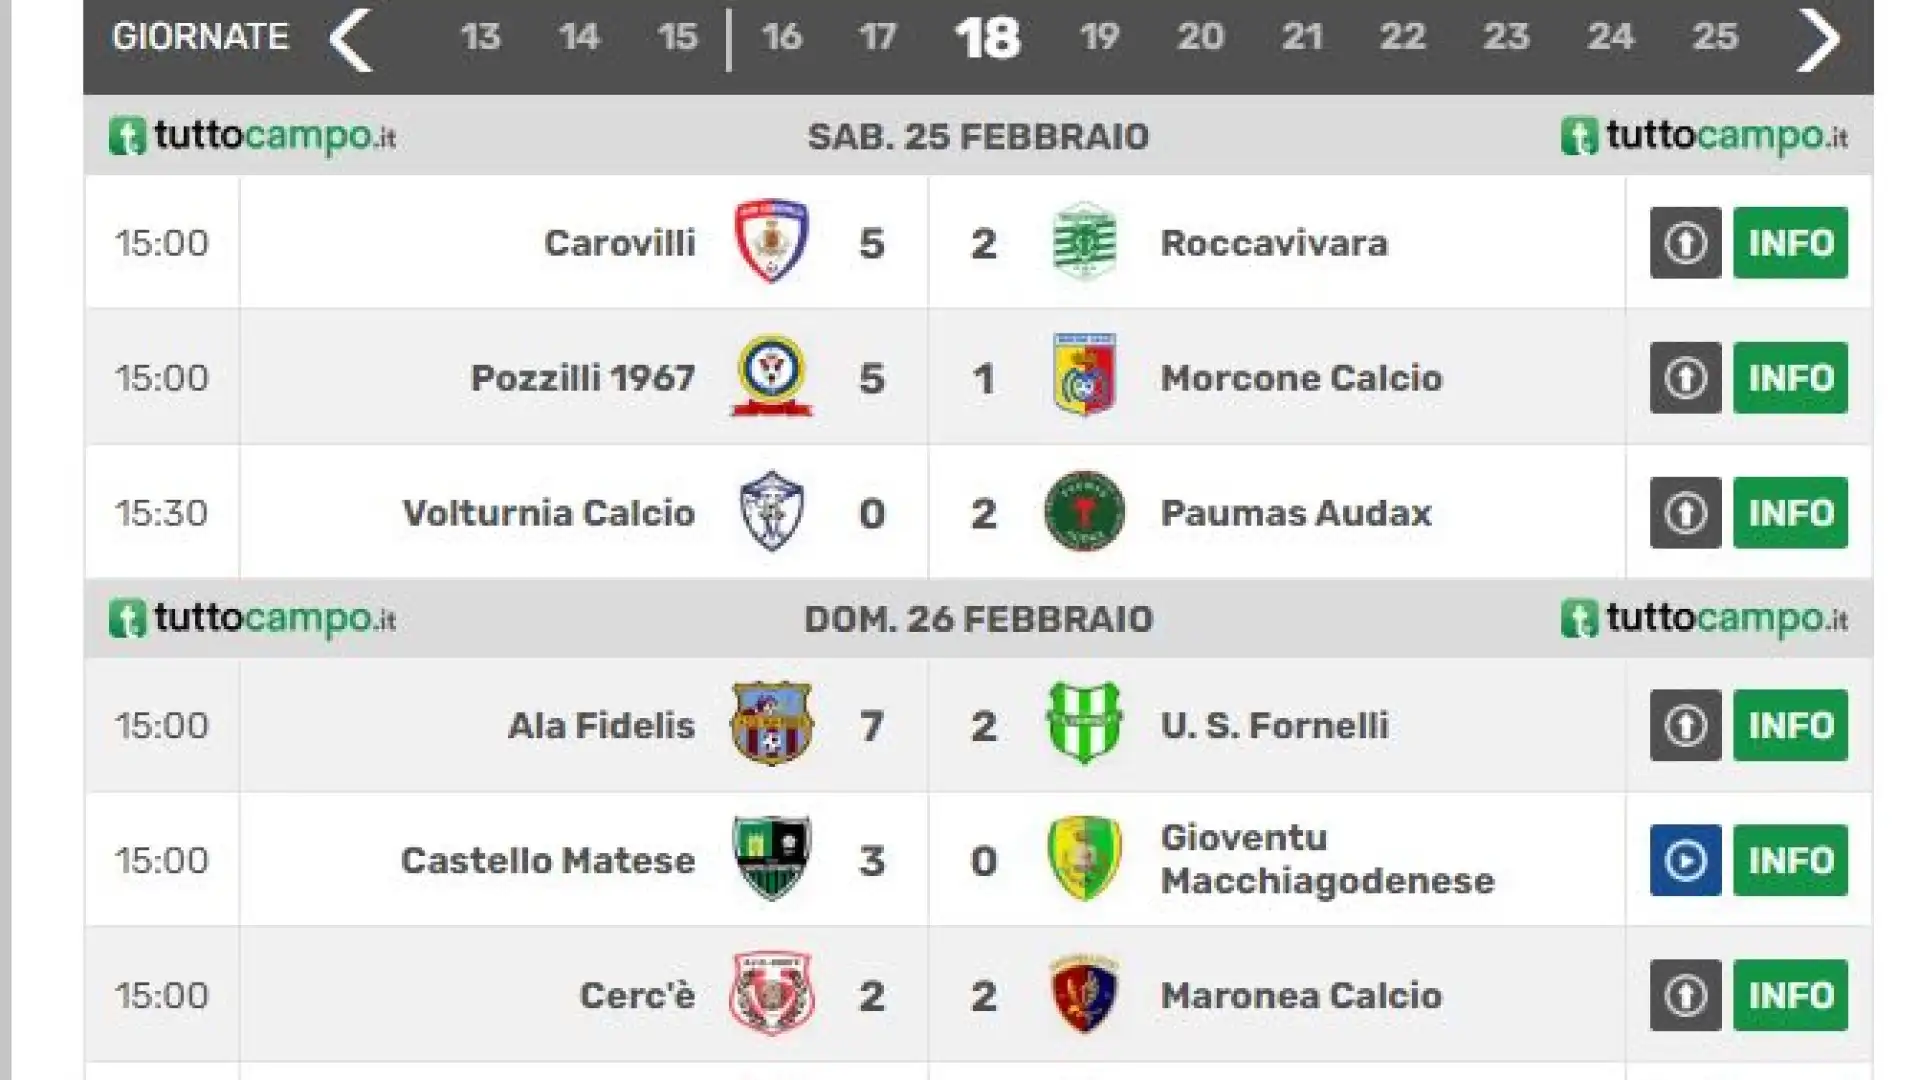1920x1080 pixels.
Task: Open the Gioventu Macchiagodenese team name
Action: (x=1327, y=859)
